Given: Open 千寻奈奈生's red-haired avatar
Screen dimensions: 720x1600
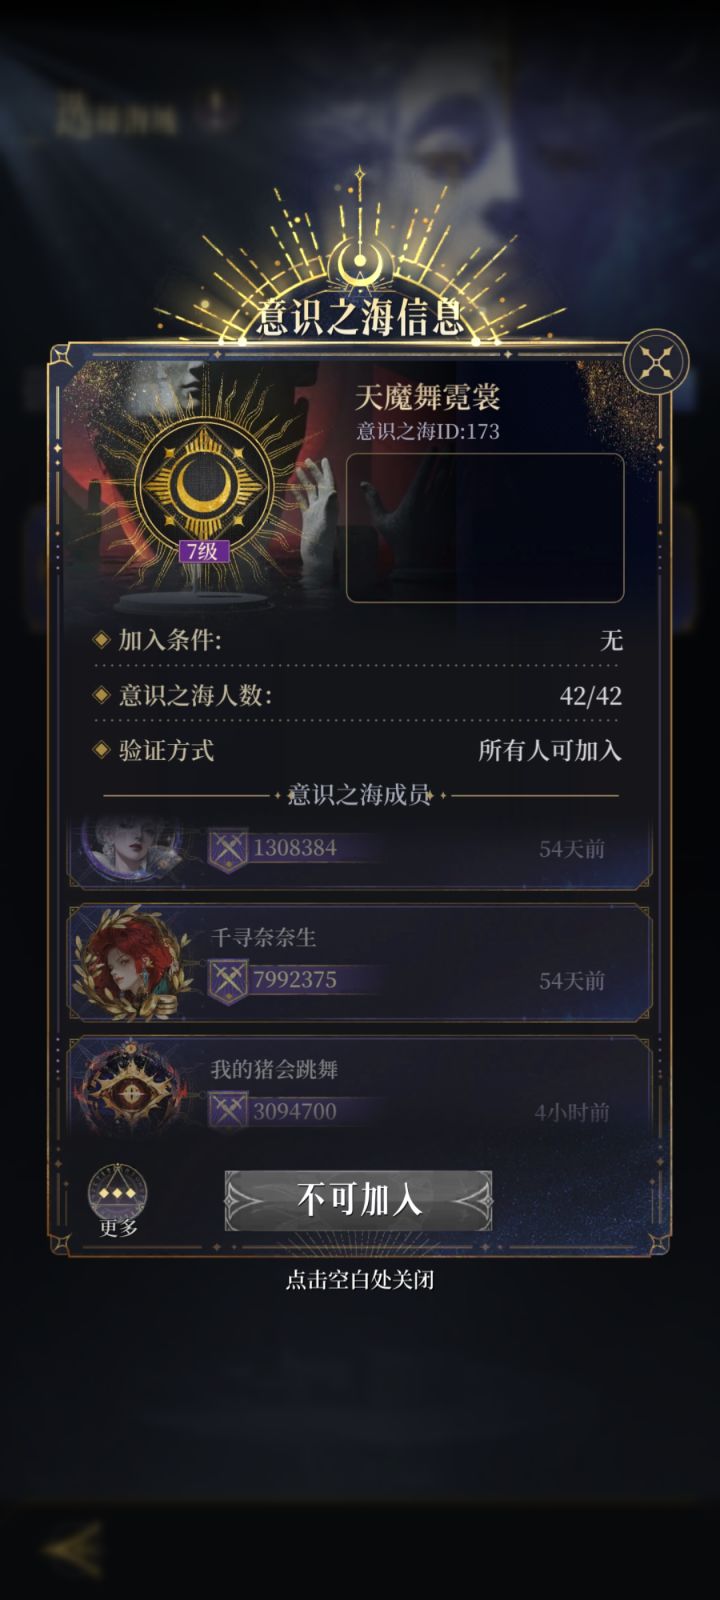Looking at the screenshot, I should tap(132, 963).
